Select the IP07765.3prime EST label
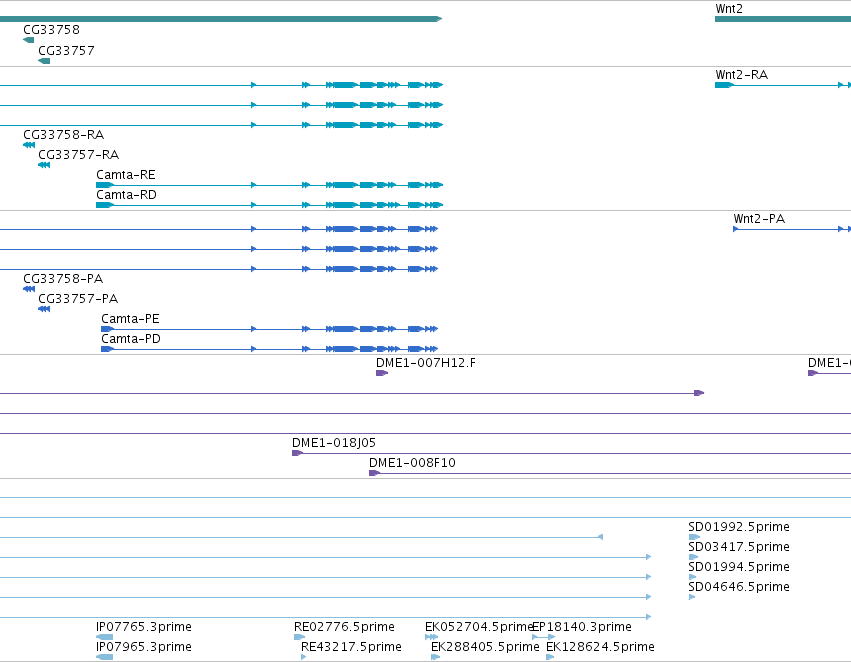This screenshot has height=662, width=851. [x=144, y=627]
